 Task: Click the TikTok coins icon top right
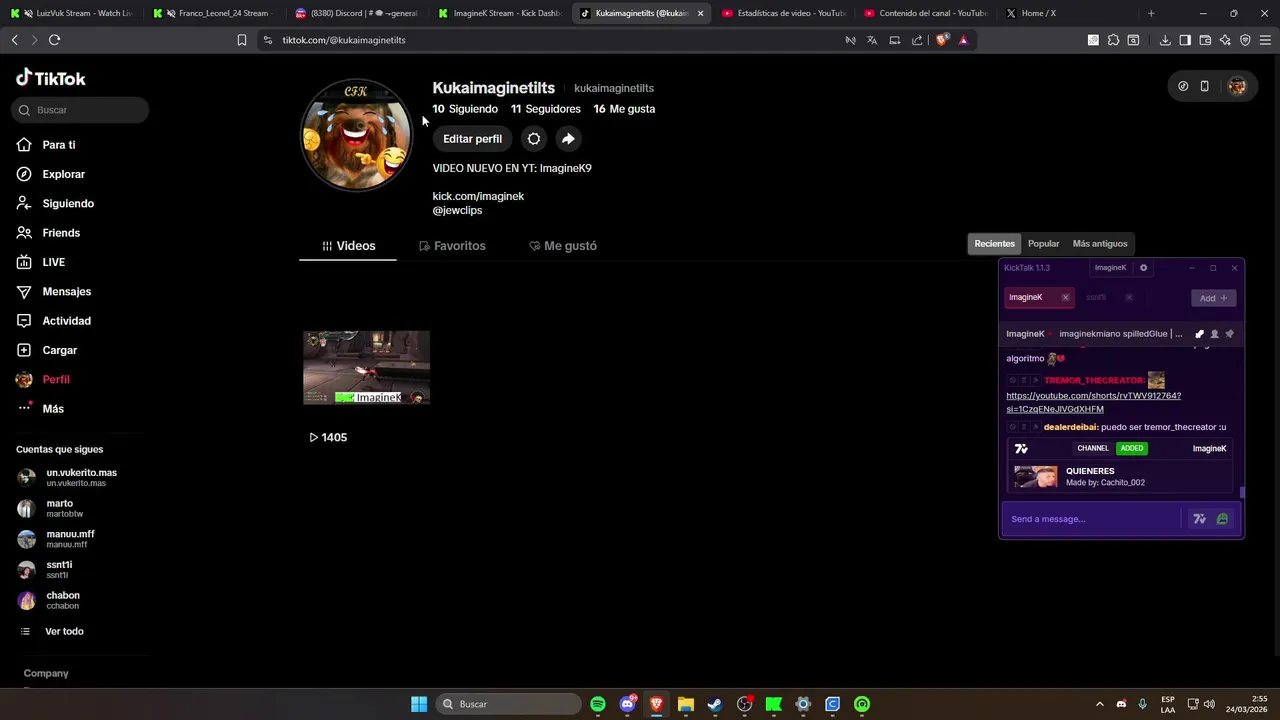pyautogui.click(x=1183, y=86)
